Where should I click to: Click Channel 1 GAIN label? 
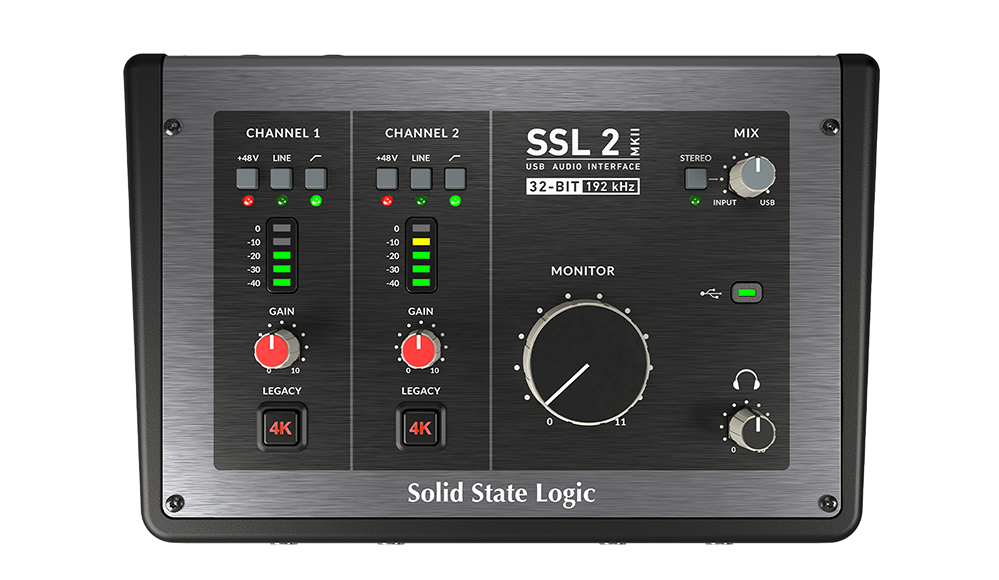point(282,311)
